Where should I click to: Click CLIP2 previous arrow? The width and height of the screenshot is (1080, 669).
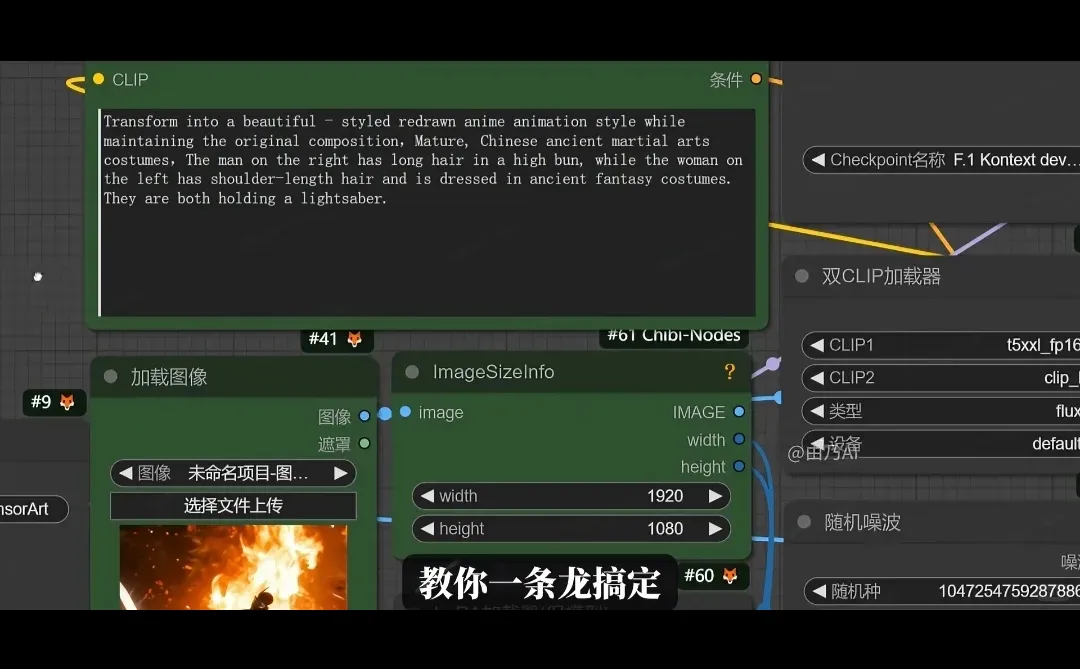click(817, 378)
